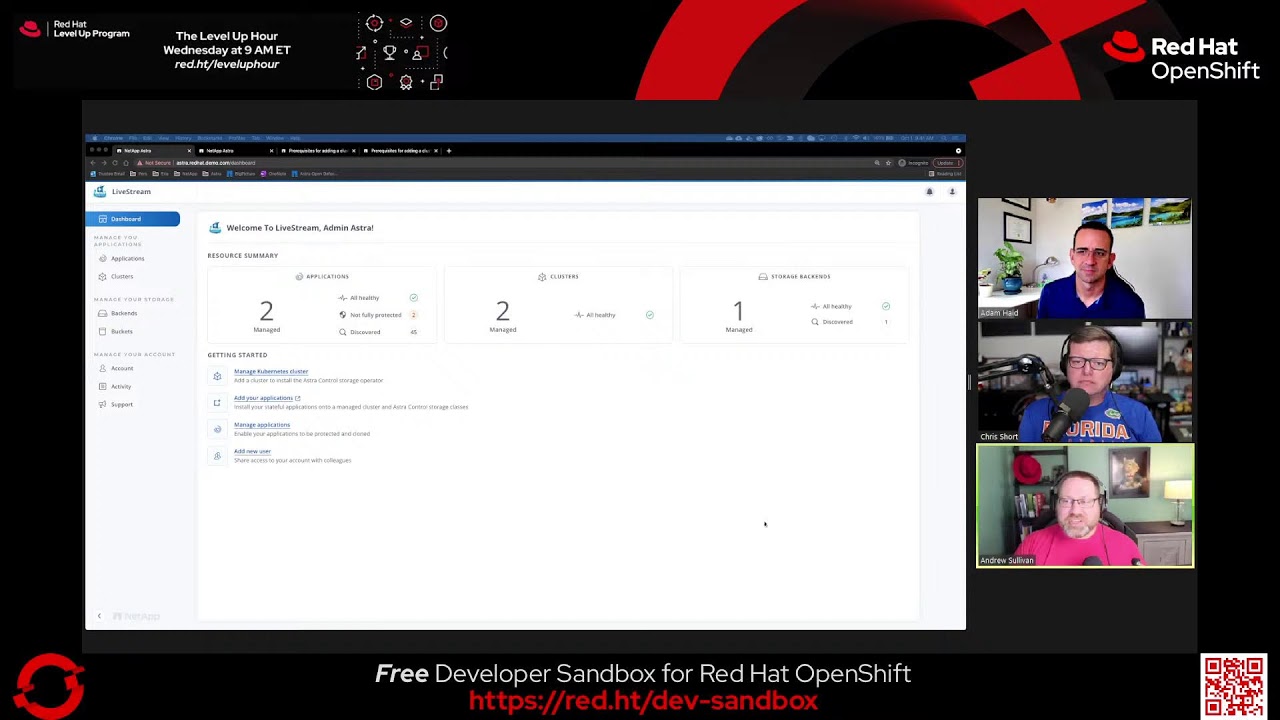Click the Add new user tile icon
The image size is (1280, 720).
click(217, 456)
